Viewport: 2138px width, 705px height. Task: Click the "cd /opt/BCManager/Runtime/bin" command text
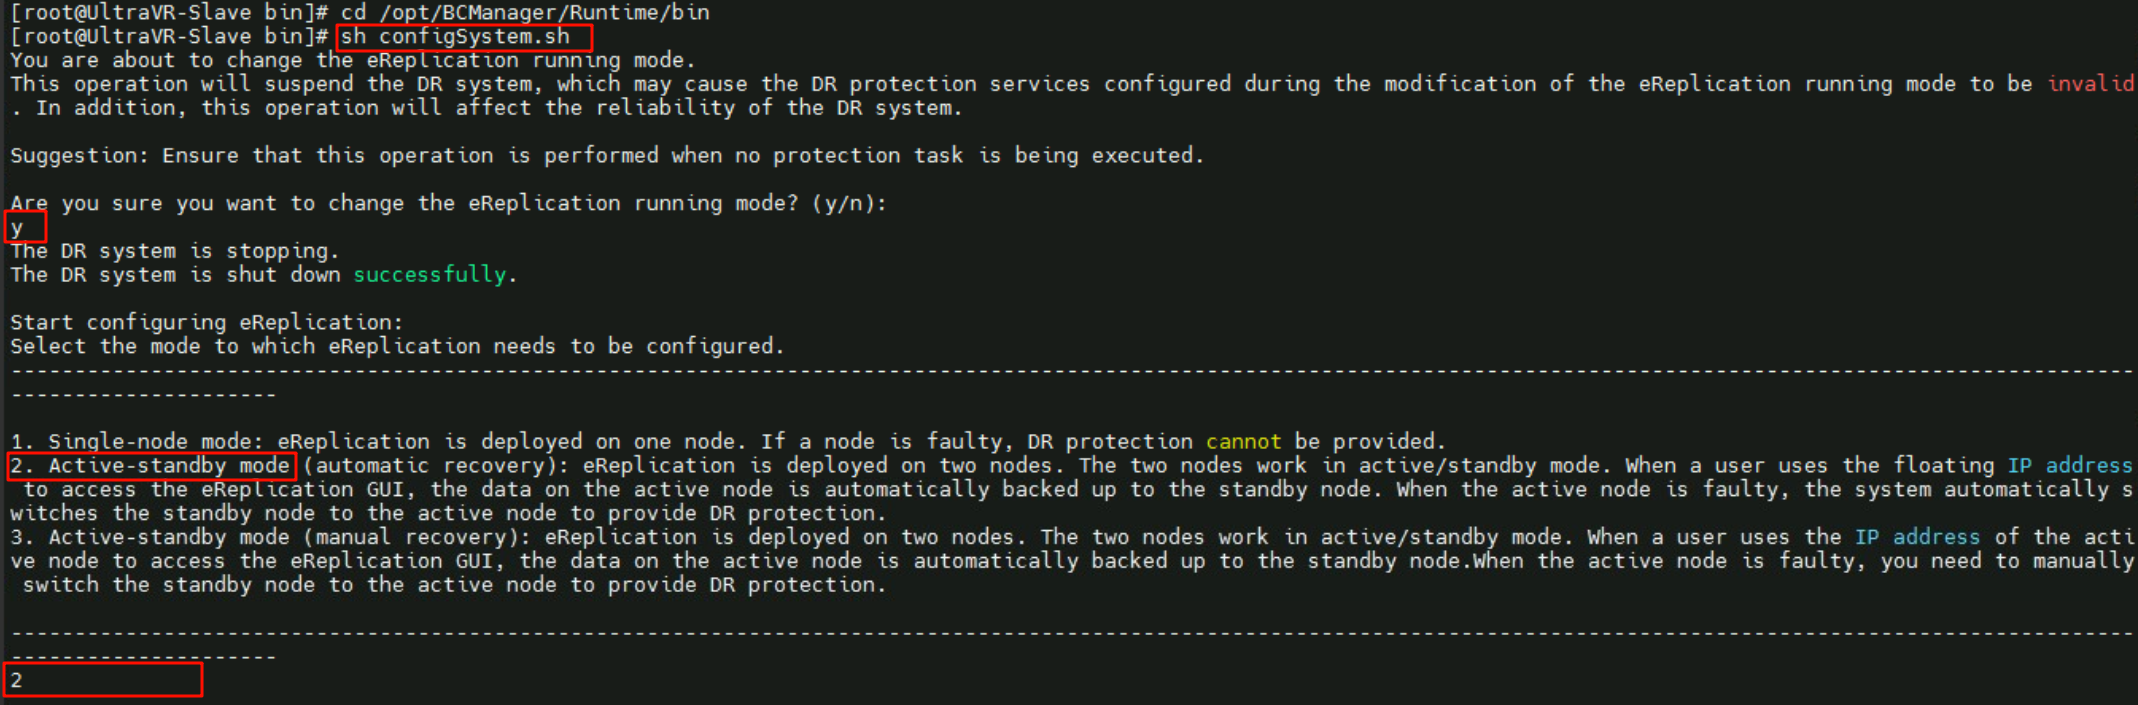(x=525, y=12)
